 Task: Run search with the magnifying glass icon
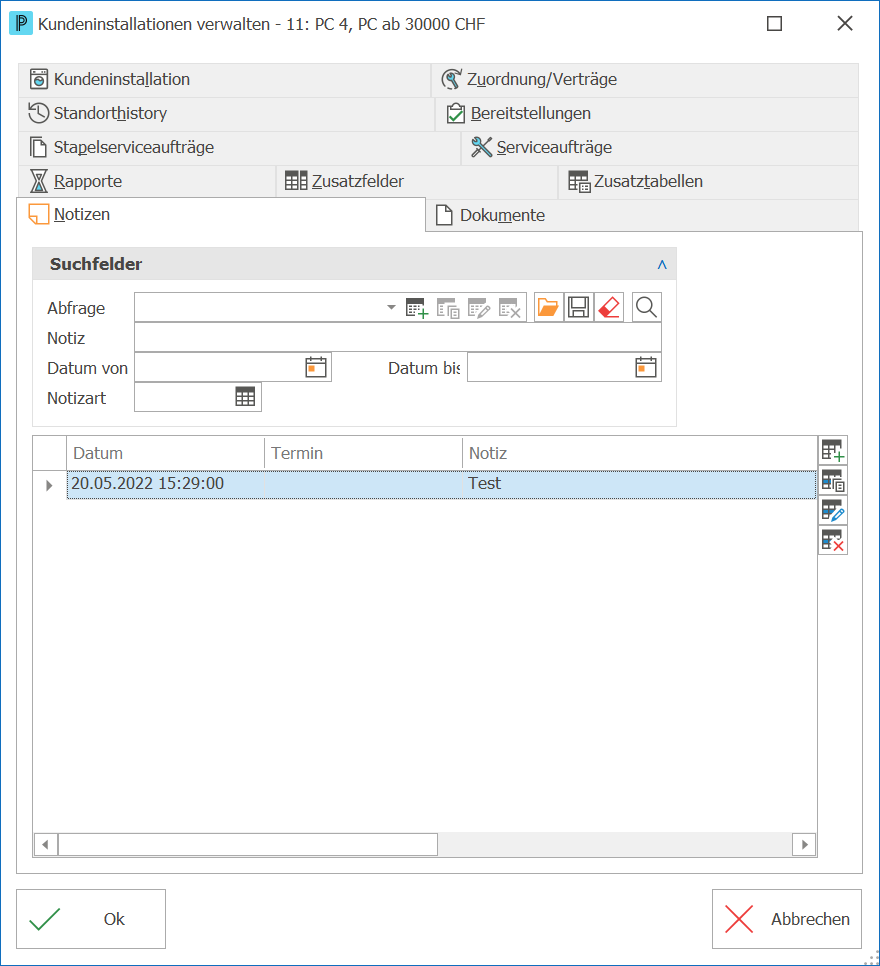[646, 307]
